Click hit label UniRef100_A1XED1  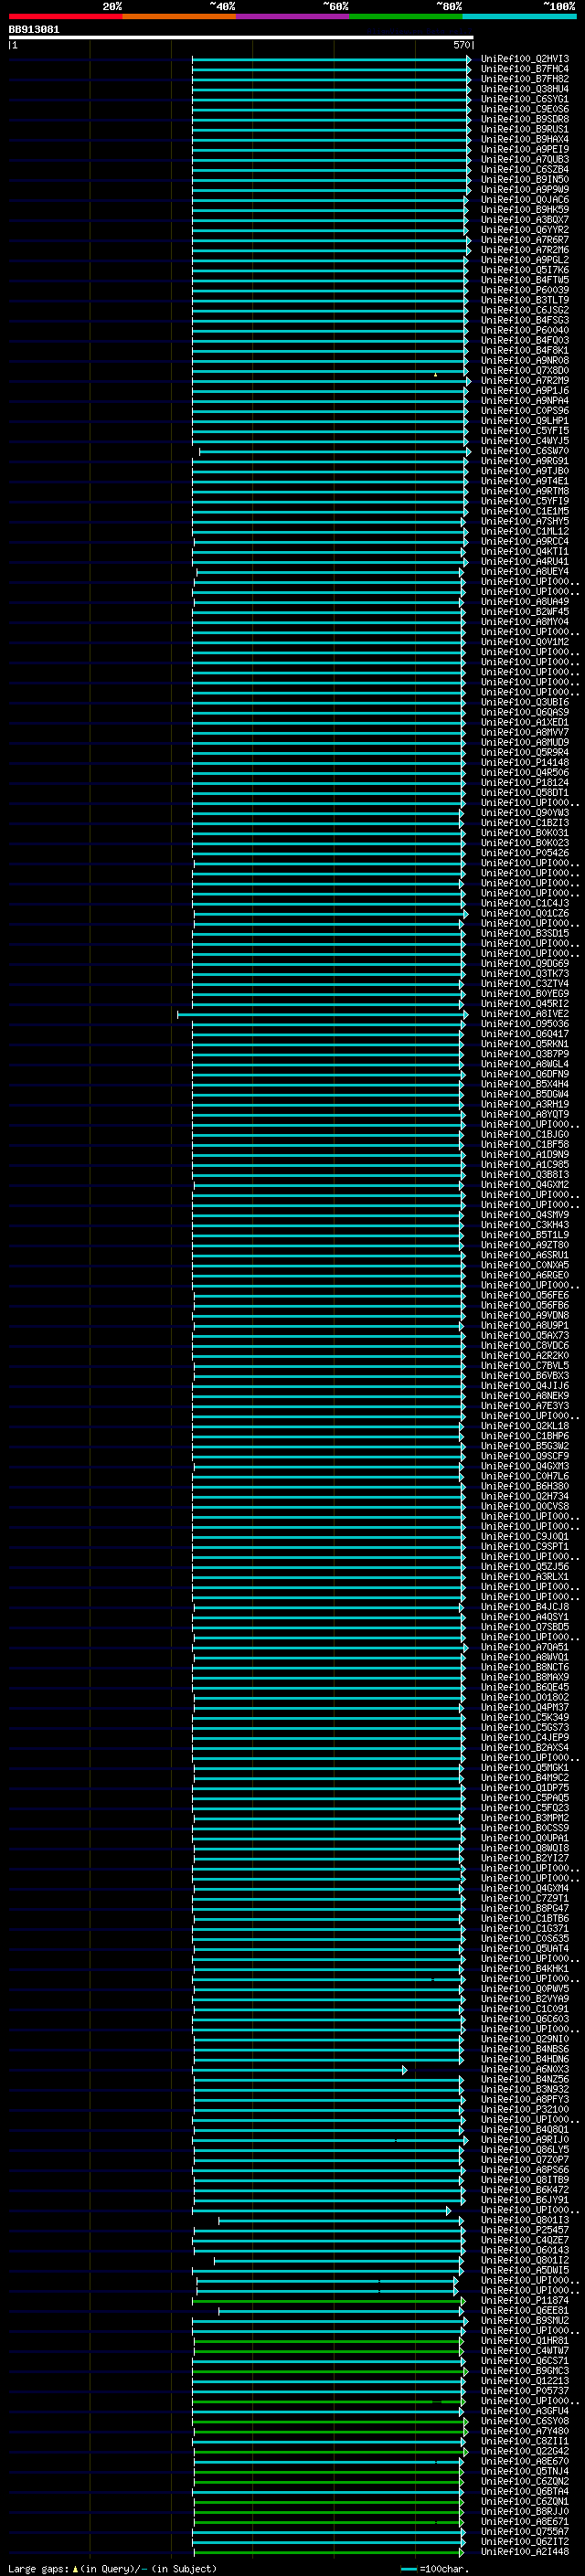pos(525,723)
